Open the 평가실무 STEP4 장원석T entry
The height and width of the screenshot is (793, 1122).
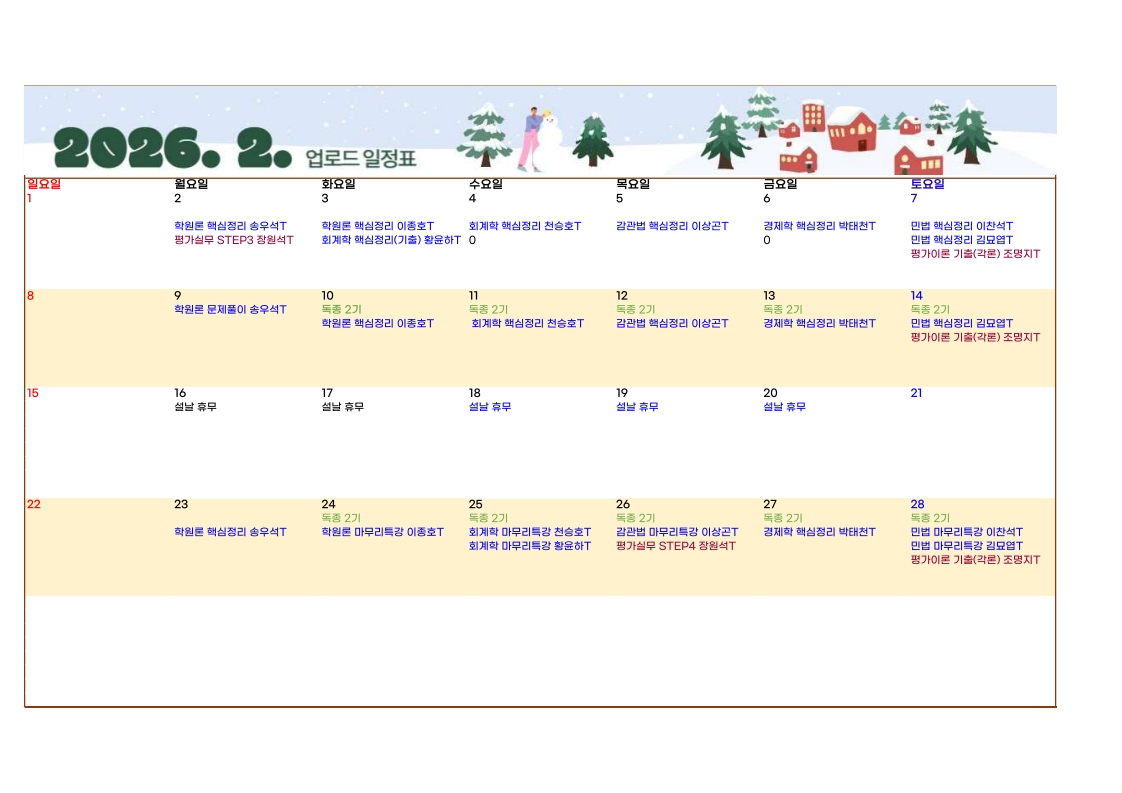pyautogui.click(x=676, y=546)
